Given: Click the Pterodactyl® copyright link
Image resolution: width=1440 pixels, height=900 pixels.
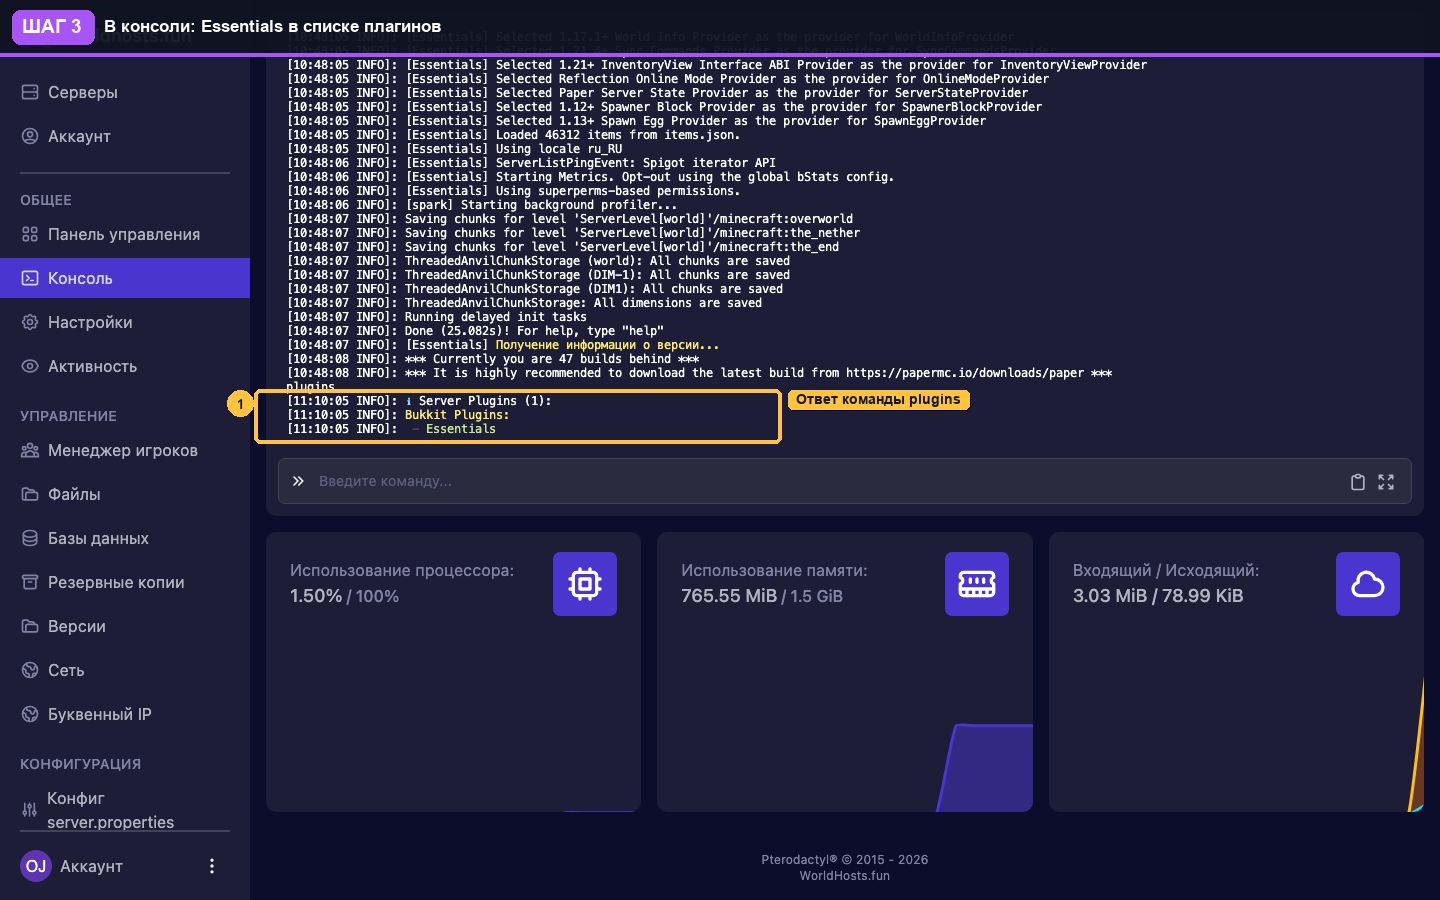Looking at the screenshot, I should (x=844, y=859).
